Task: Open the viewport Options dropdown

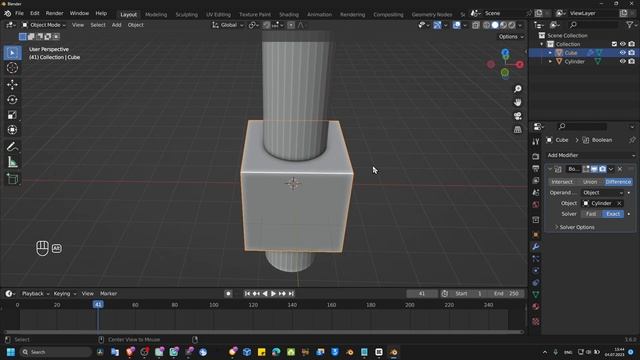Action: pos(511,37)
